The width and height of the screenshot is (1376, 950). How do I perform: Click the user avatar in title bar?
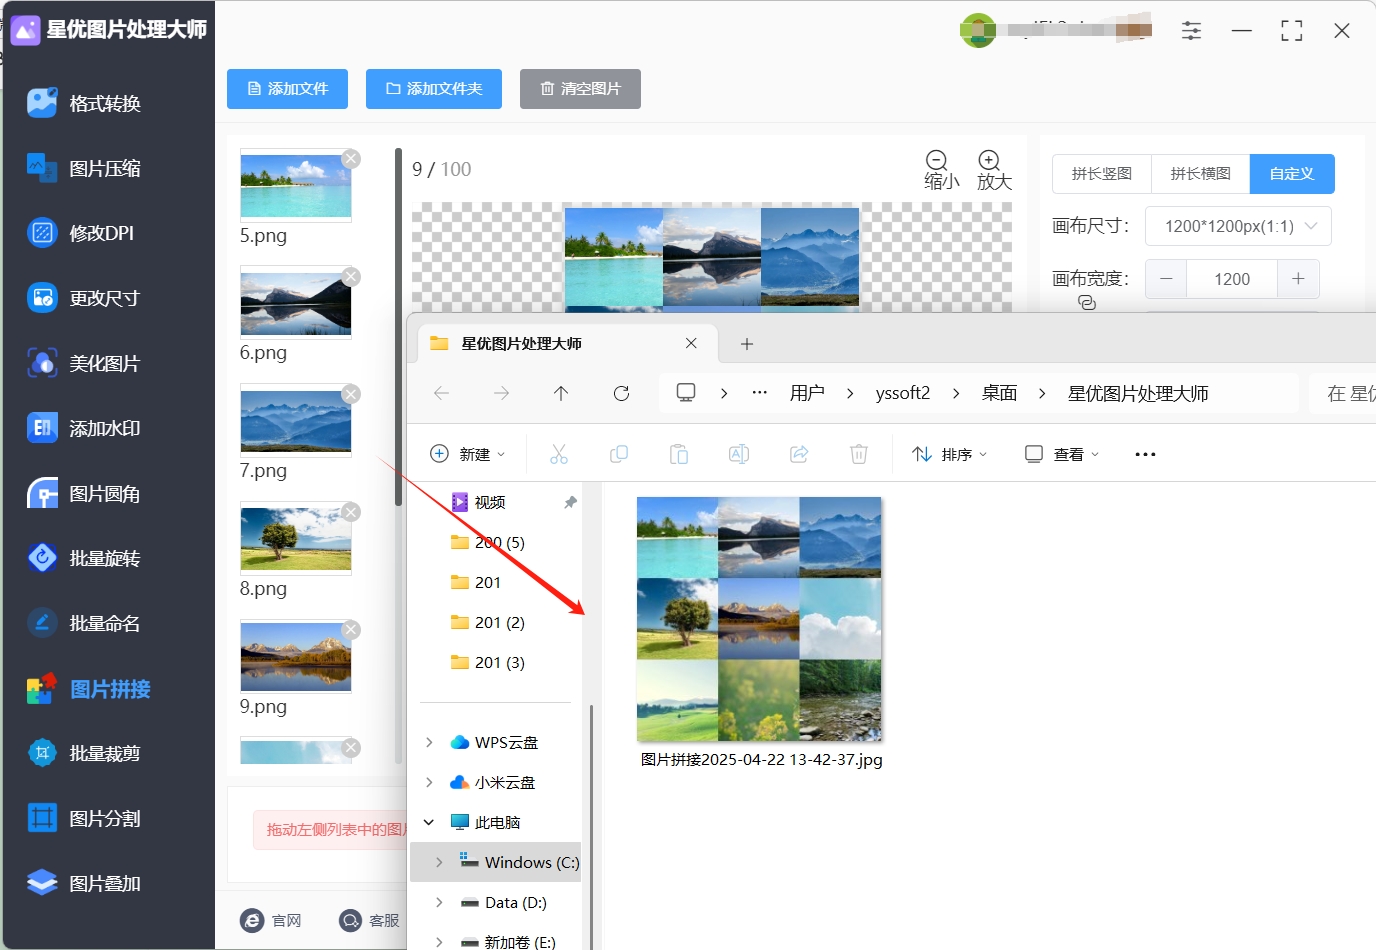pos(977,30)
